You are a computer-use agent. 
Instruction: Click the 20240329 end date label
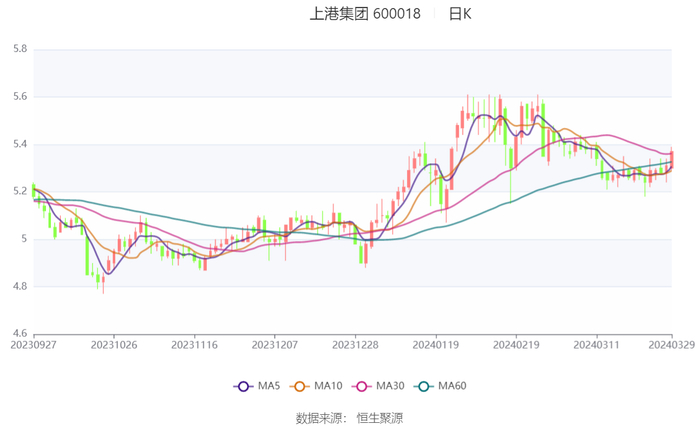click(x=671, y=345)
